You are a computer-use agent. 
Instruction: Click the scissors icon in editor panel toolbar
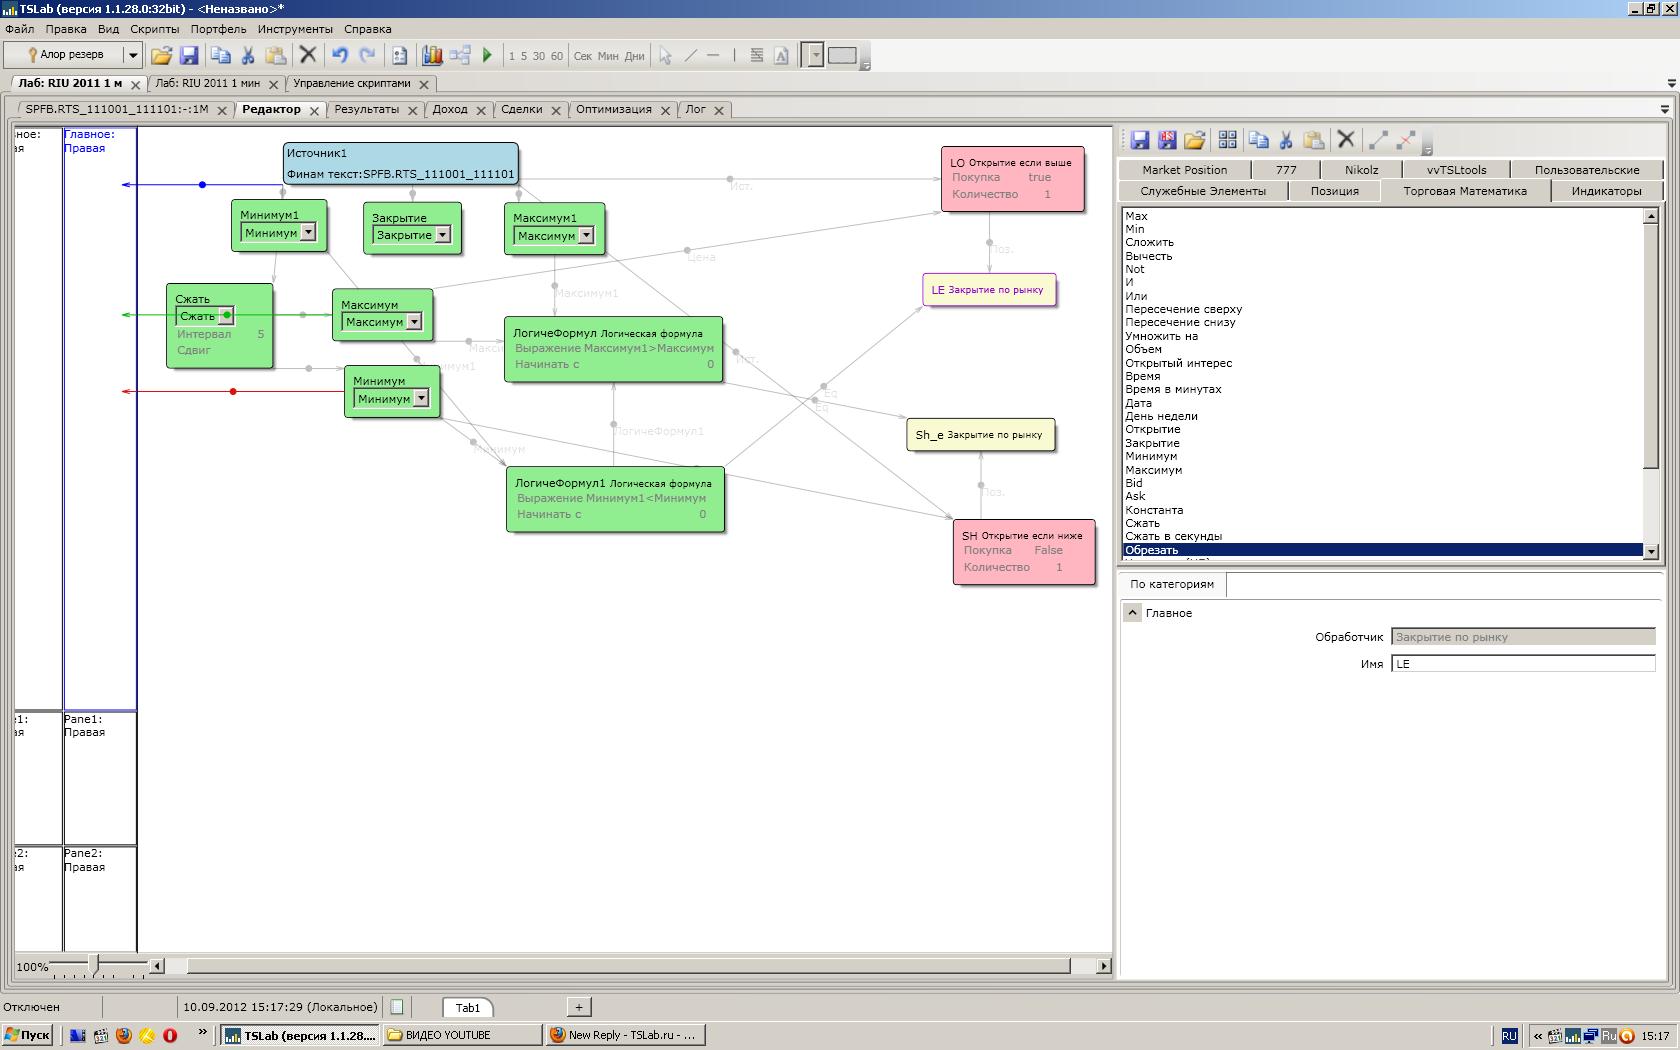(1286, 141)
